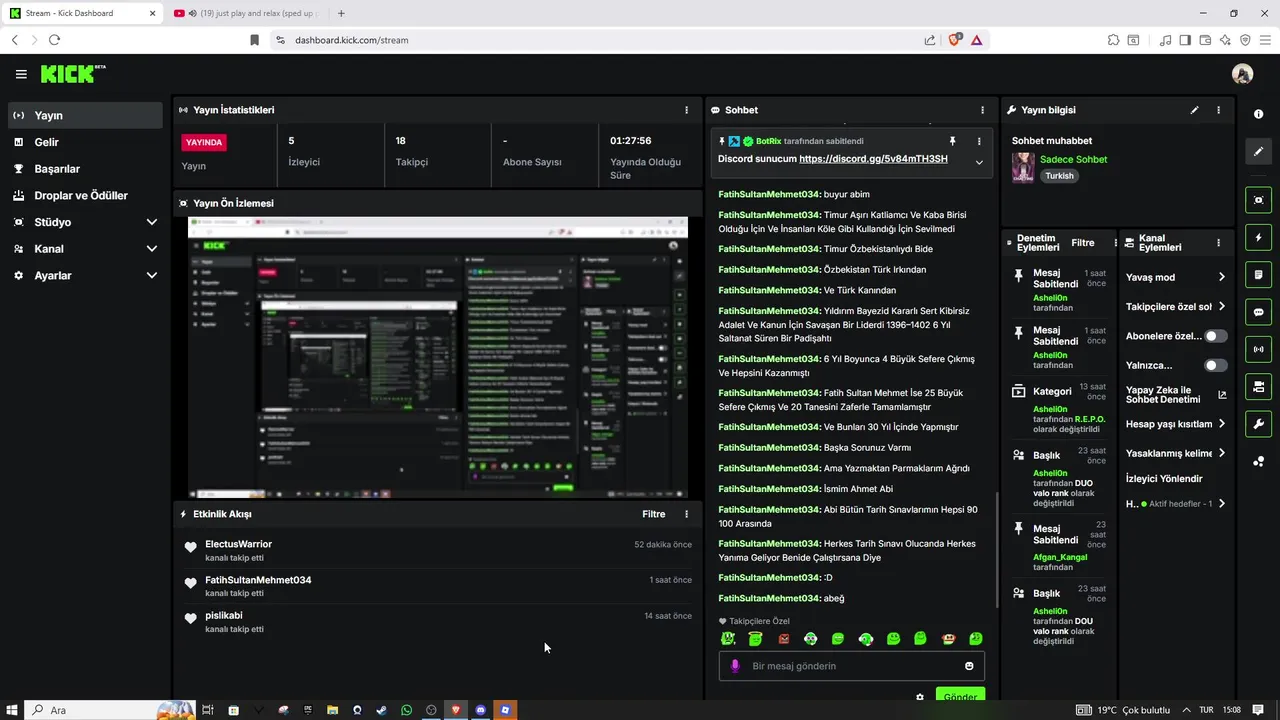Open Steam from the taskbar

click(381, 710)
